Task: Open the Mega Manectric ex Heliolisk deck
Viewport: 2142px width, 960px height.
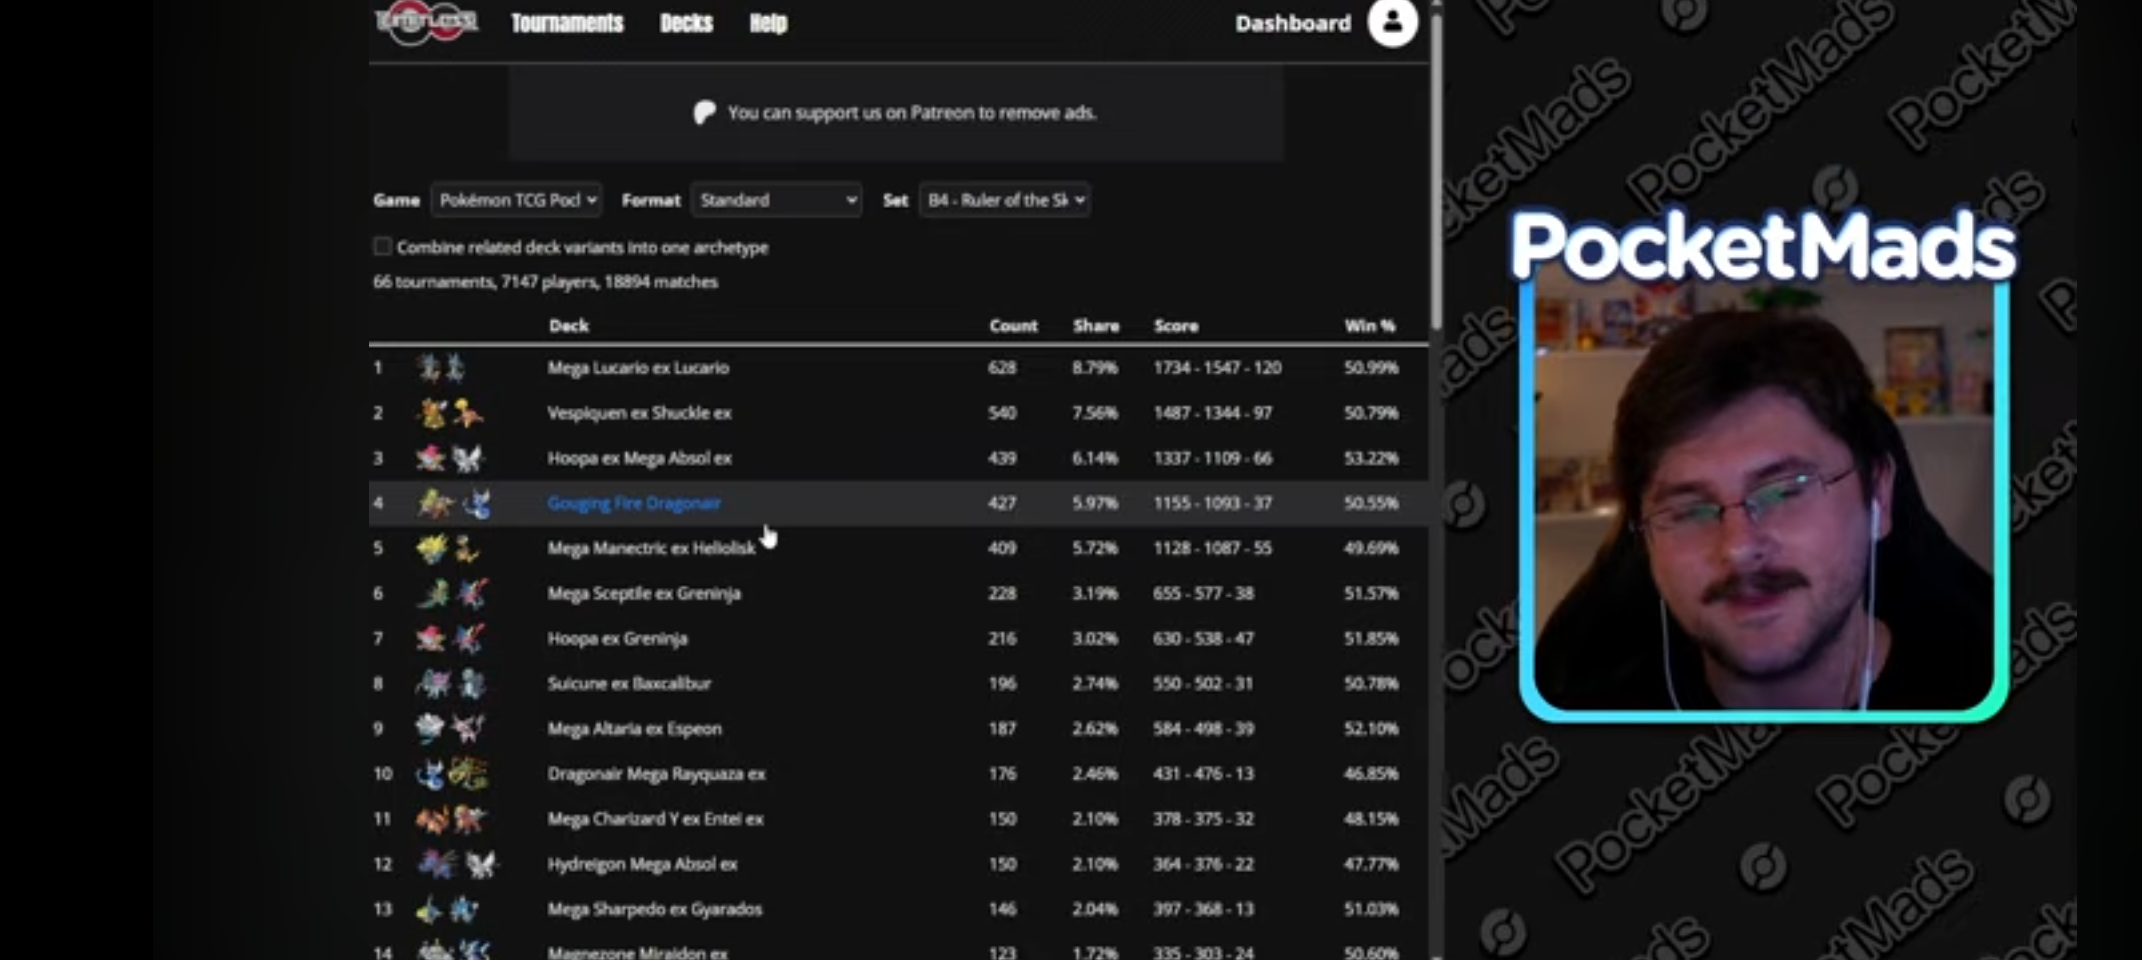Action: [x=651, y=548]
